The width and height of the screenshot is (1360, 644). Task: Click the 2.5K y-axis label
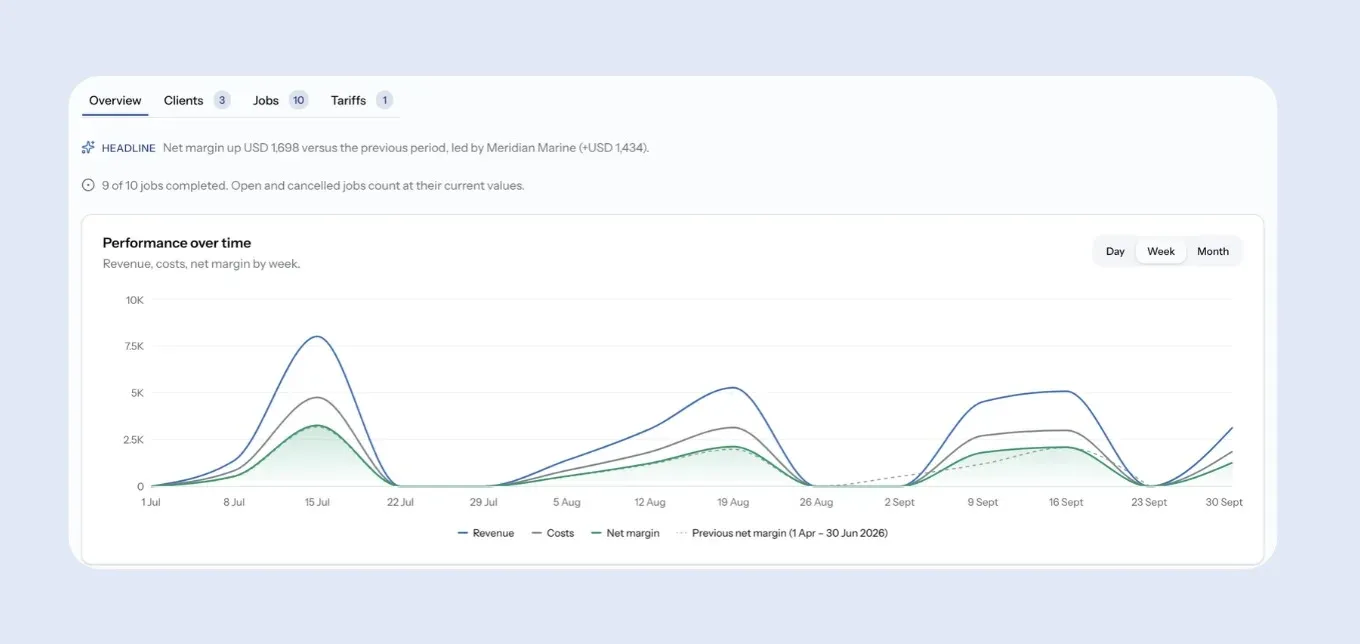tap(133, 440)
